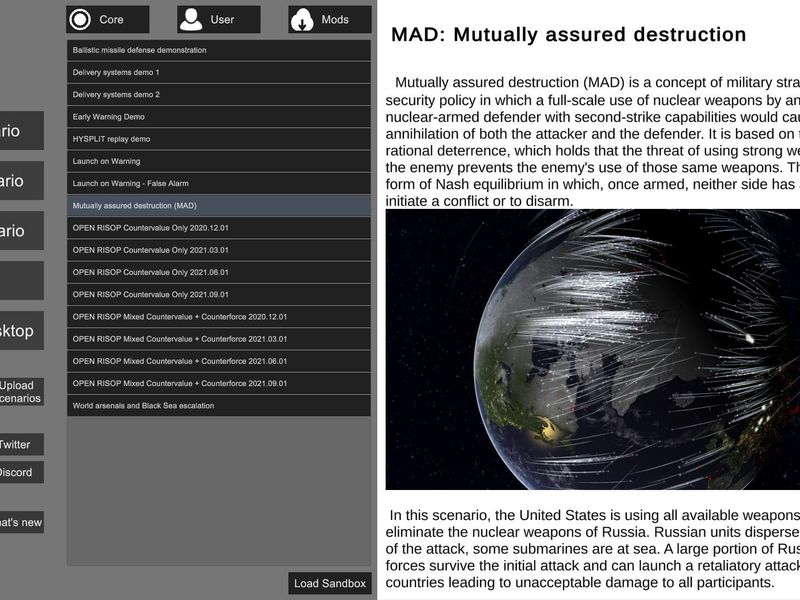Open the Twitter link button

21,444
